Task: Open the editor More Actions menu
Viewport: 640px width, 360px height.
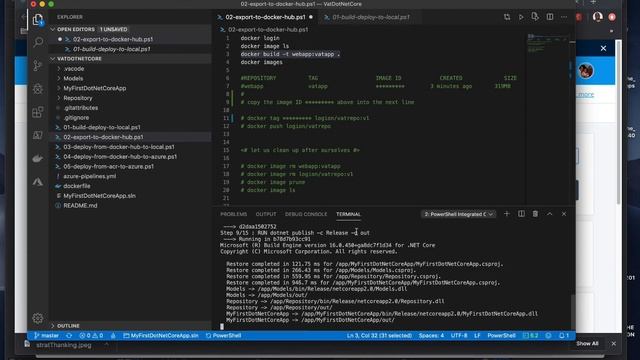Action: 564,17
